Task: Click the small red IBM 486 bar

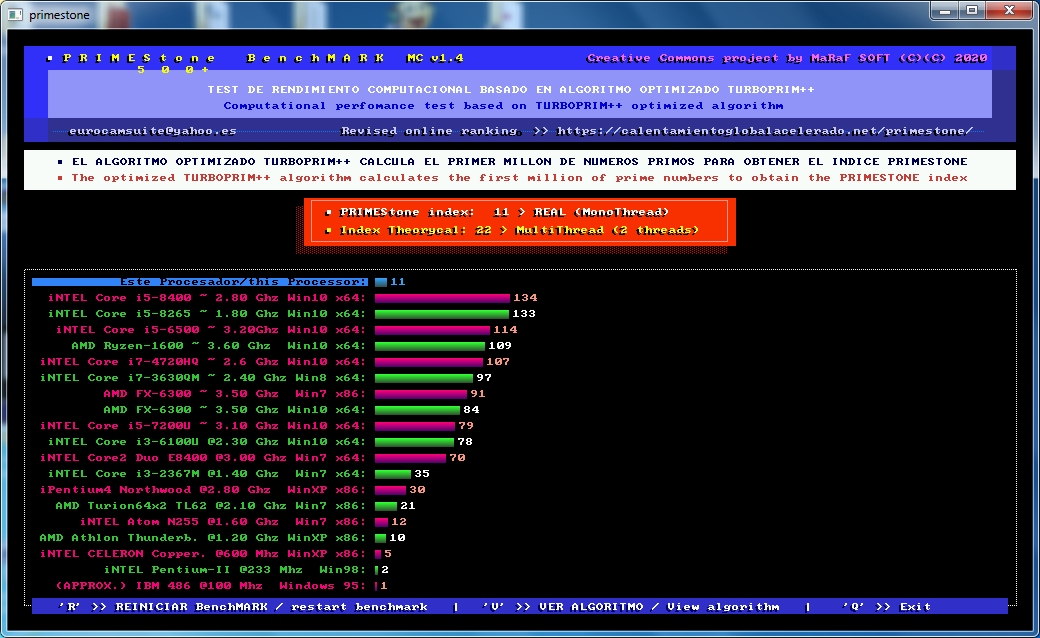Action: point(376,586)
